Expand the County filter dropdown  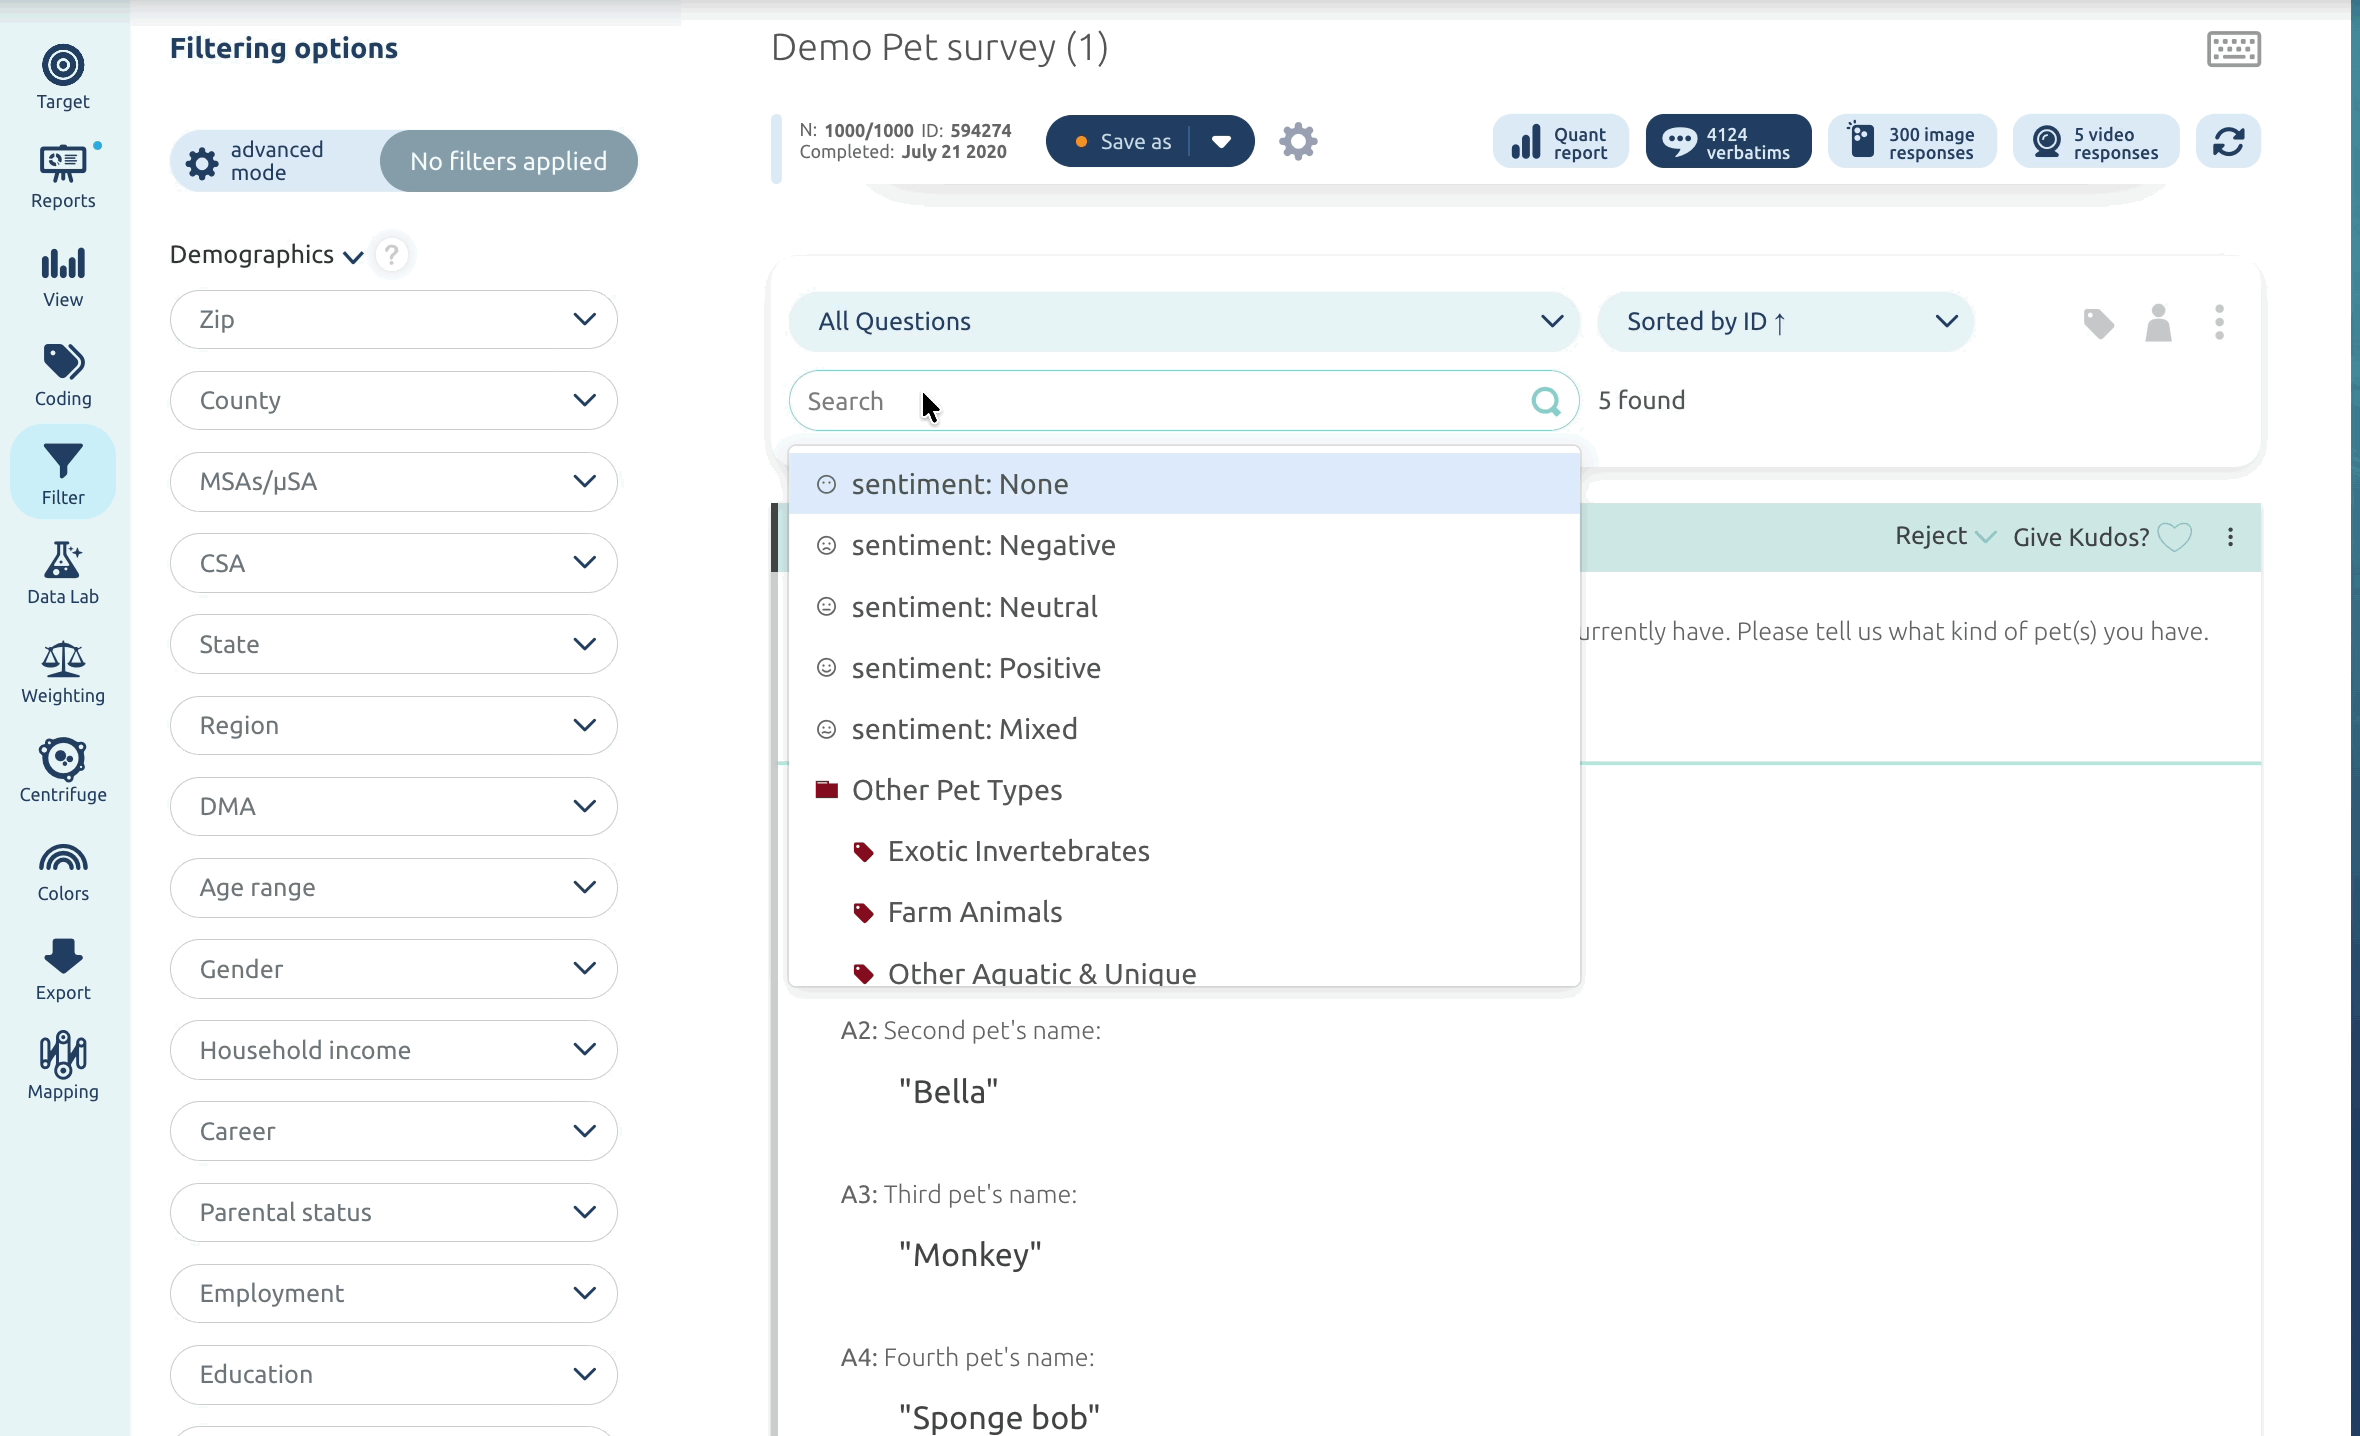coord(393,401)
